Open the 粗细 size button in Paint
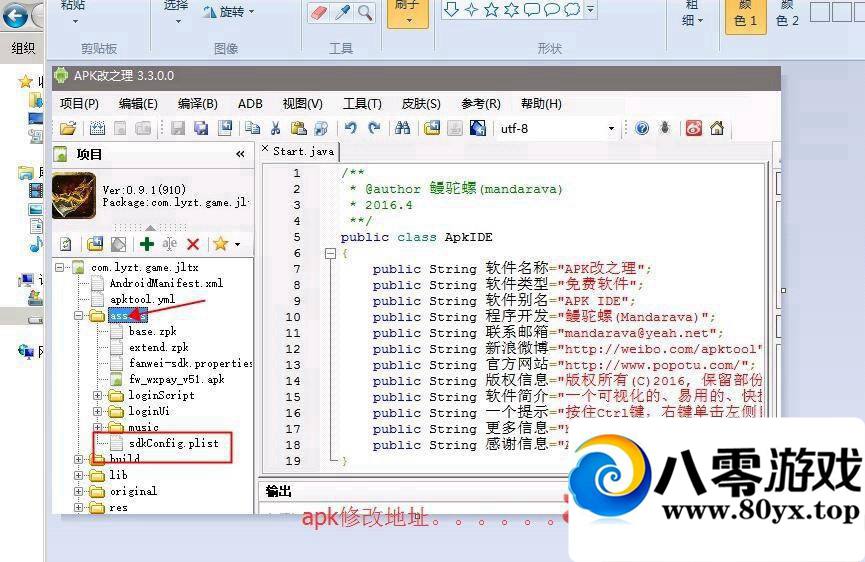 point(693,13)
